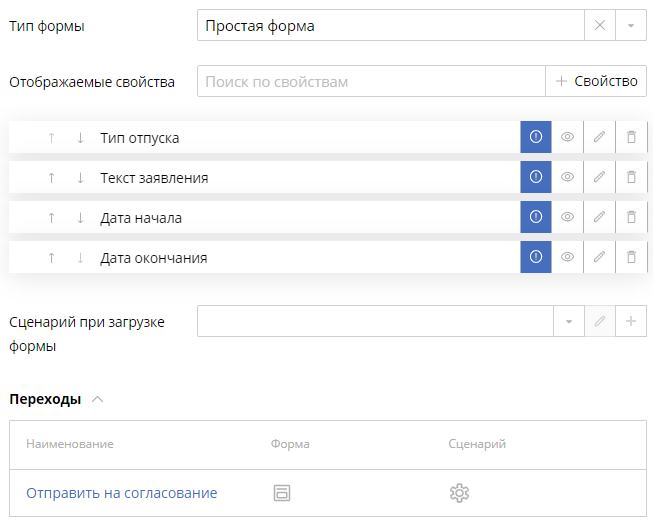Click trash icon for "Дата окончания"

pos(631,257)
